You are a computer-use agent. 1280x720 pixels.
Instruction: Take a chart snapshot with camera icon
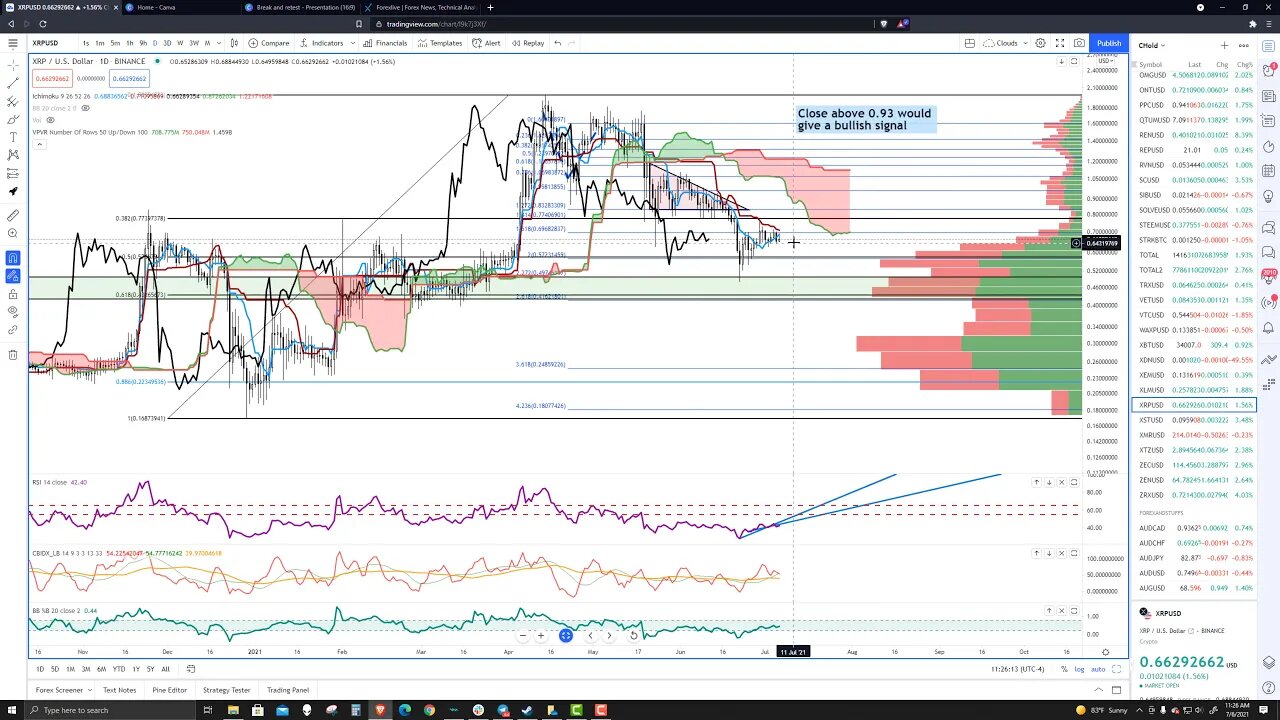(x=1079, y=43)
